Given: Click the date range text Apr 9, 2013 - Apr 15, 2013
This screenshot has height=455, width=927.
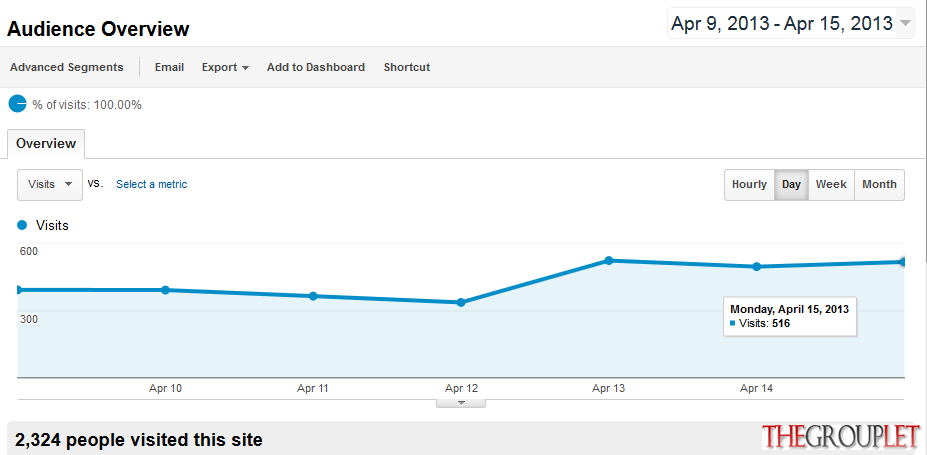Looking at the screenshot, I should click(782, 24).
